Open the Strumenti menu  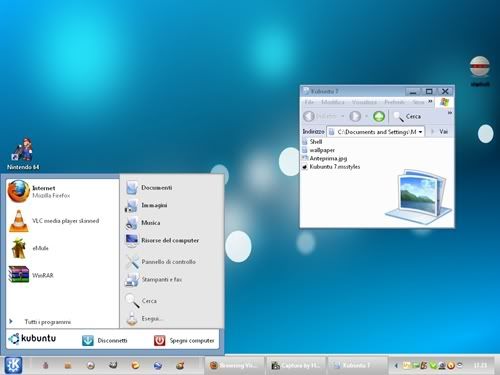(x=418, y=102)
